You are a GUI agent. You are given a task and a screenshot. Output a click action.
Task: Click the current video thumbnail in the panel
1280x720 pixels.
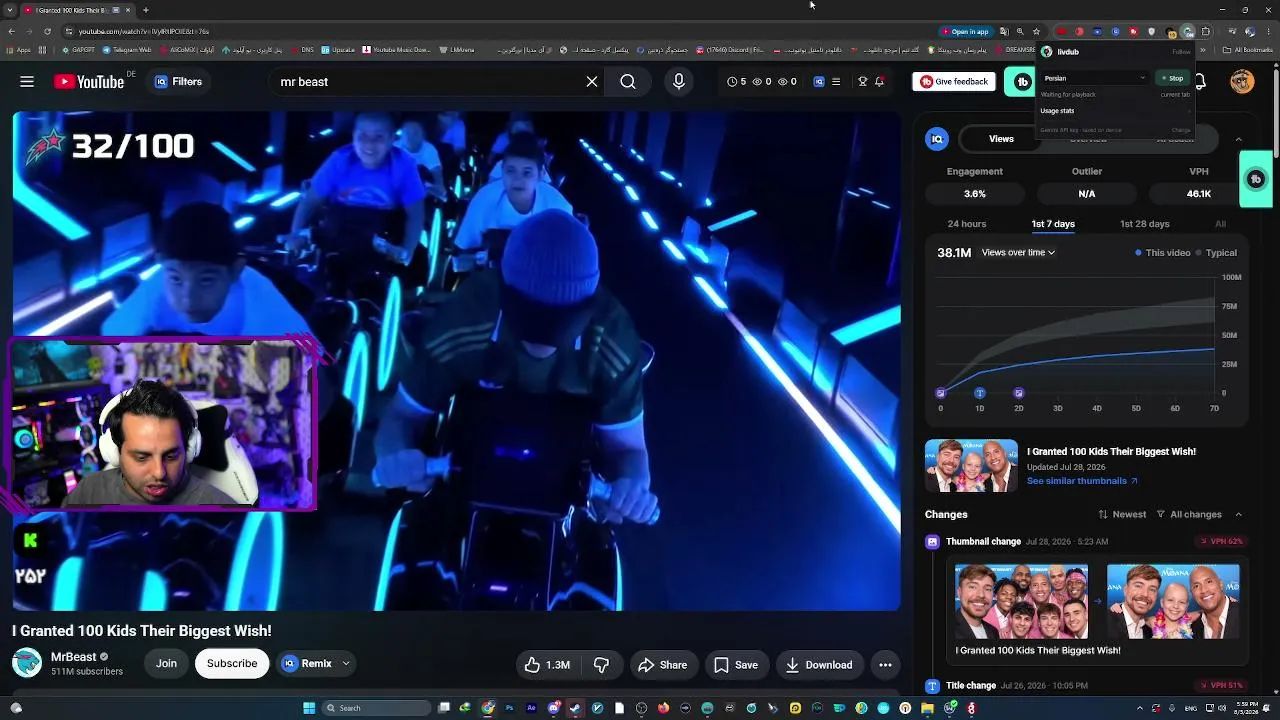click(971, 466)
